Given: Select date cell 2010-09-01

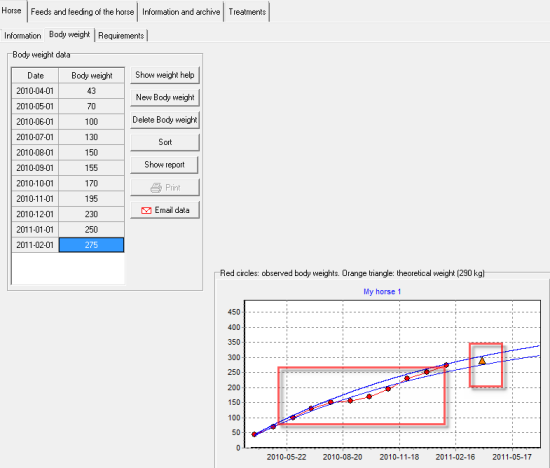Looking at the screenshot, I should click(35, 168).
